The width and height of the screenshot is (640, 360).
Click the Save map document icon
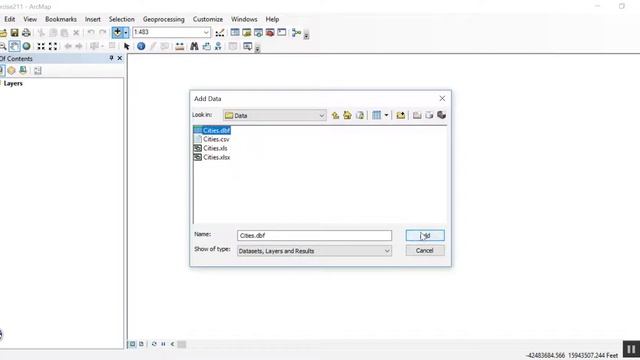click(x=15, y=33)
